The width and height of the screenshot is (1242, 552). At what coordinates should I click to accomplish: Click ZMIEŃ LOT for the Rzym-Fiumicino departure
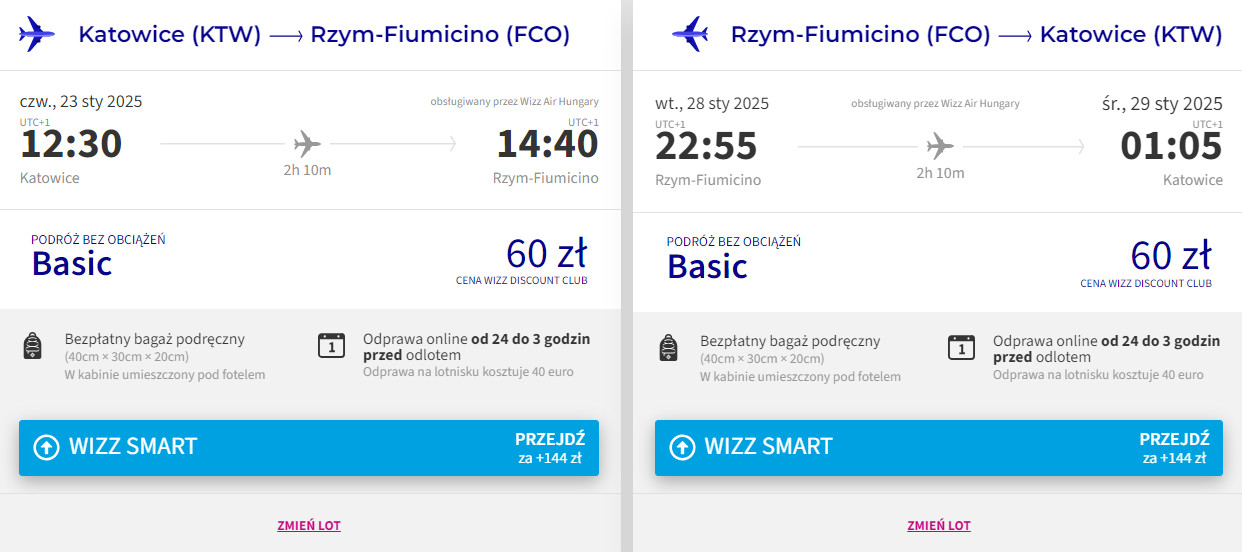click(x=939, y=525)
